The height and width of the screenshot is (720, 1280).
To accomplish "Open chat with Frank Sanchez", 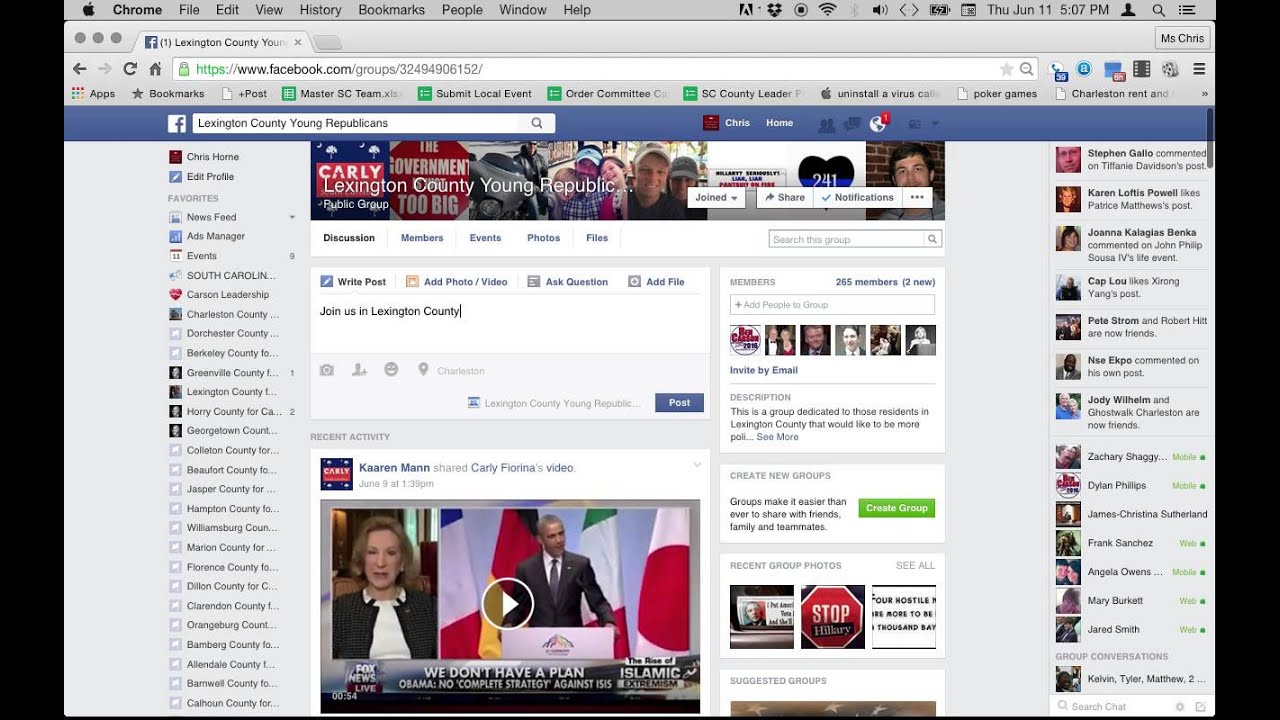I will 1131,543.
